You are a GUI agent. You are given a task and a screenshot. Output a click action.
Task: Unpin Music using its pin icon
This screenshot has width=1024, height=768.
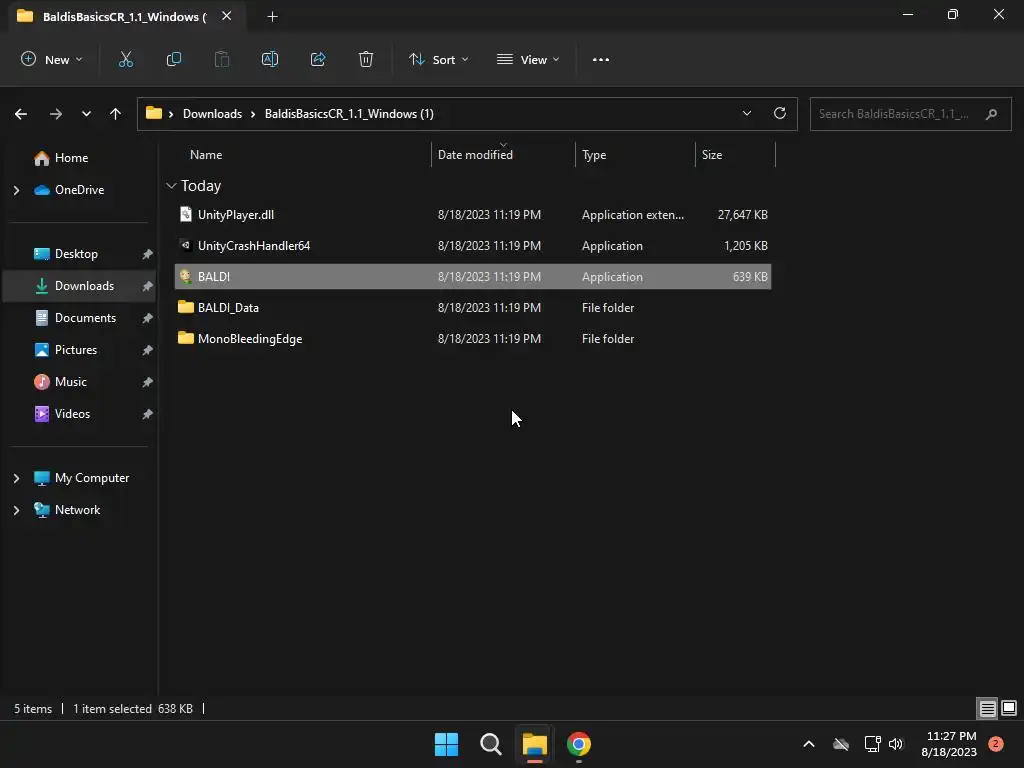[148, 382]
